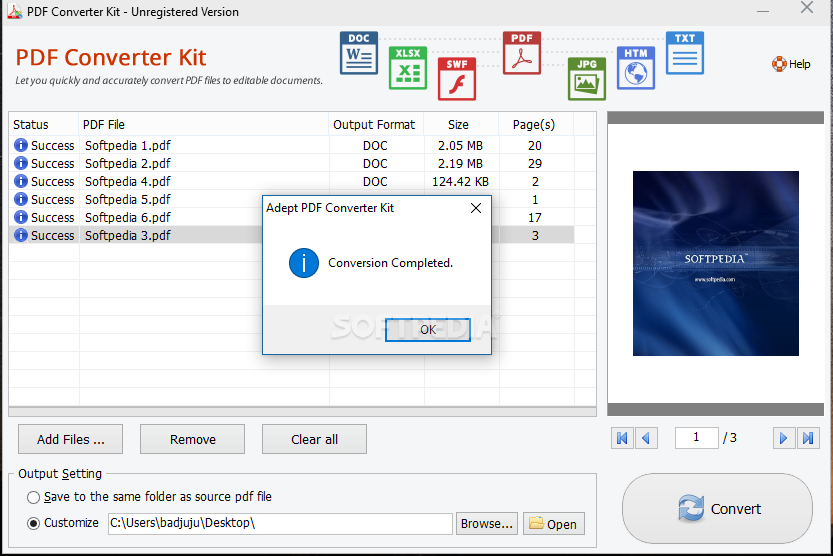
Task: Click the page count 29 cell
Action: [x=535, y=164]
